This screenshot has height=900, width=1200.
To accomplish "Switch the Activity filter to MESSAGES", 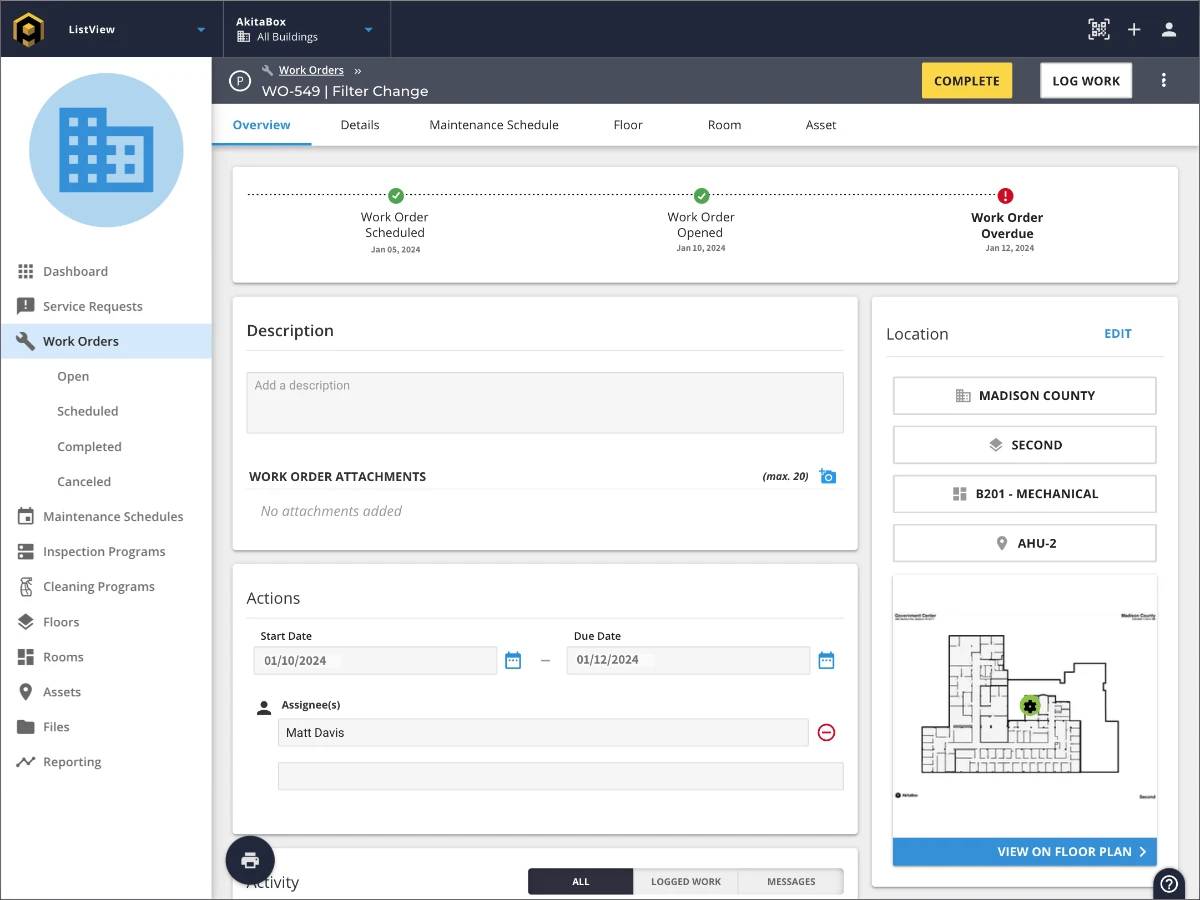I will click(x=790, y=881).
